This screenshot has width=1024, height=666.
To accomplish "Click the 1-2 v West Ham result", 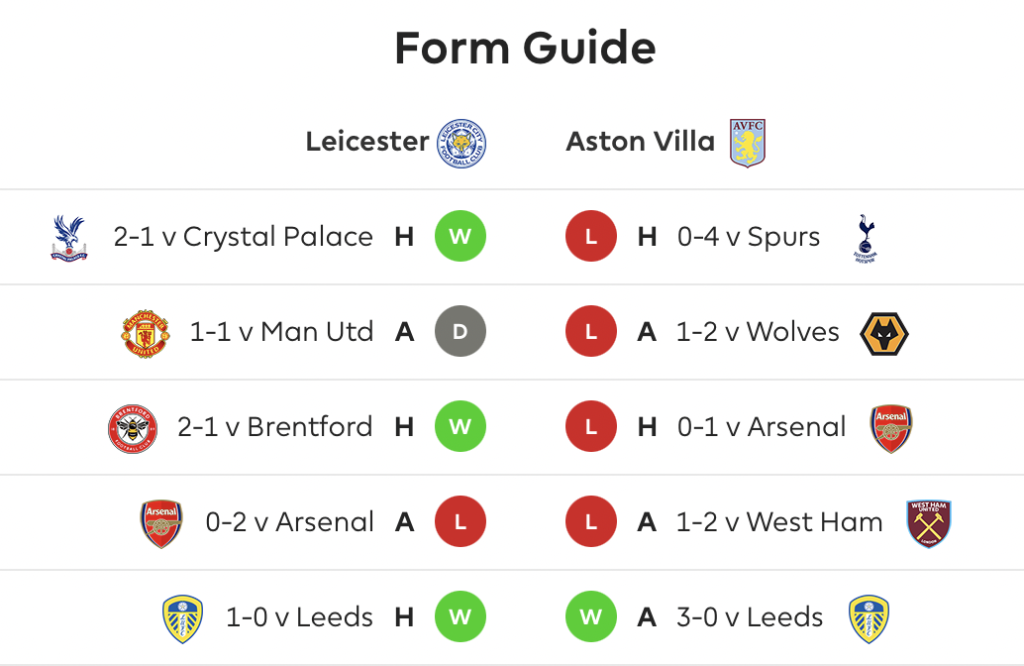I will point(779,522).
